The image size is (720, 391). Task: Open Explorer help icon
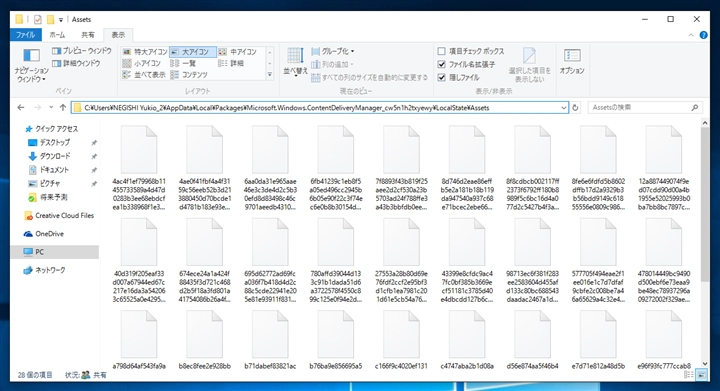pyautogui.click(x=703, y=35)
